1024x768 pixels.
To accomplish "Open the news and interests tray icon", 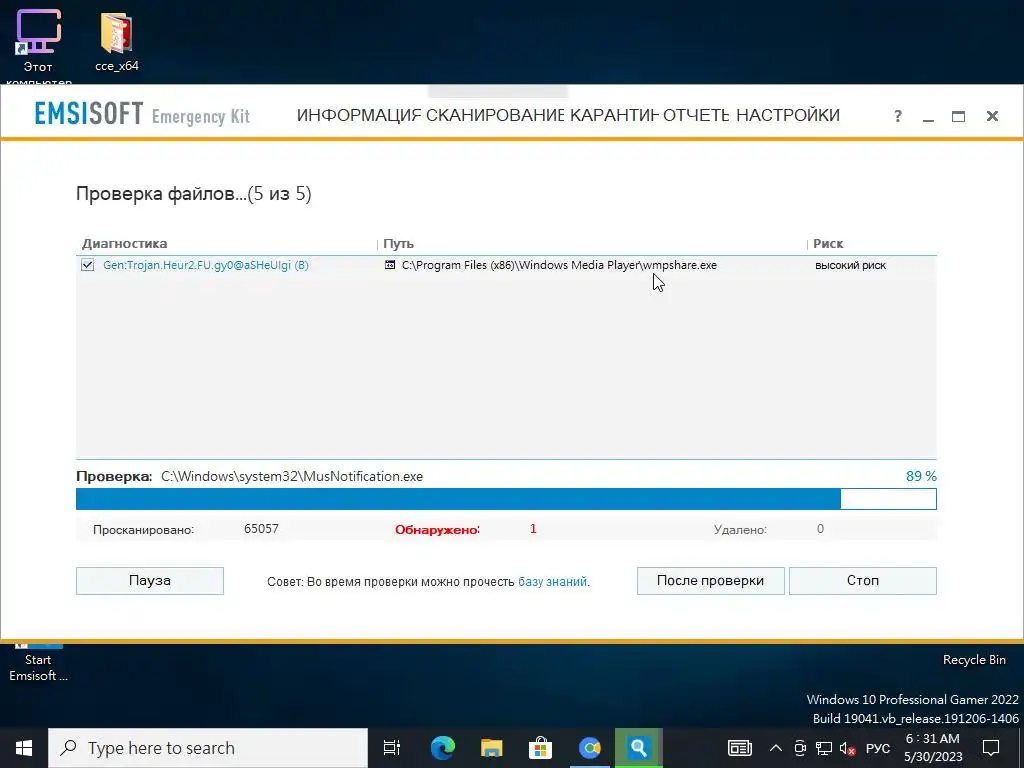I will (739, 748).
